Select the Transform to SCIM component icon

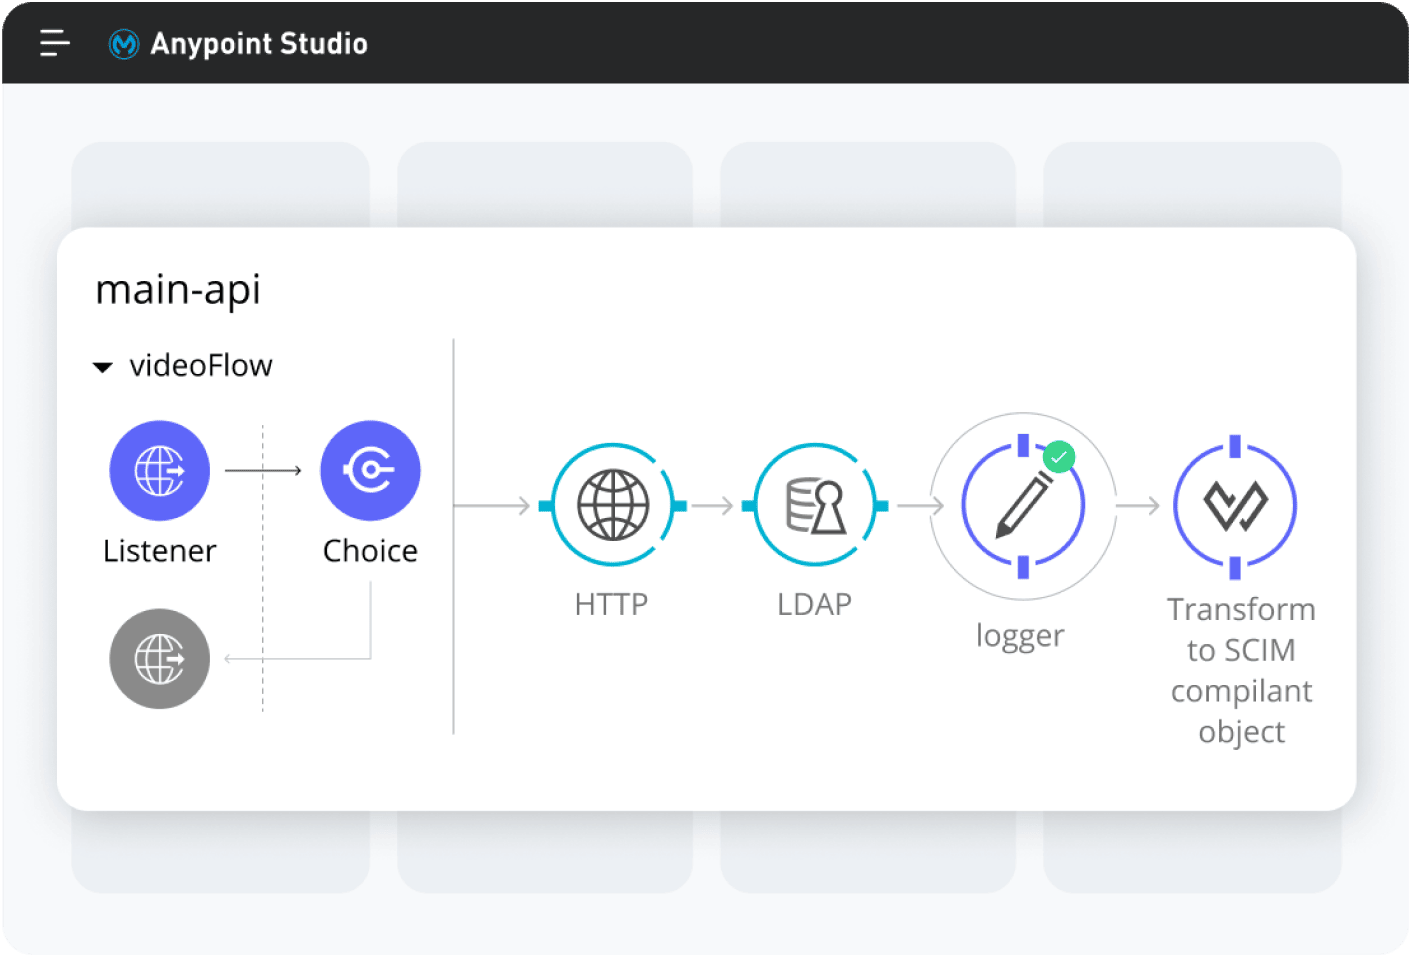pos(1235,506)
